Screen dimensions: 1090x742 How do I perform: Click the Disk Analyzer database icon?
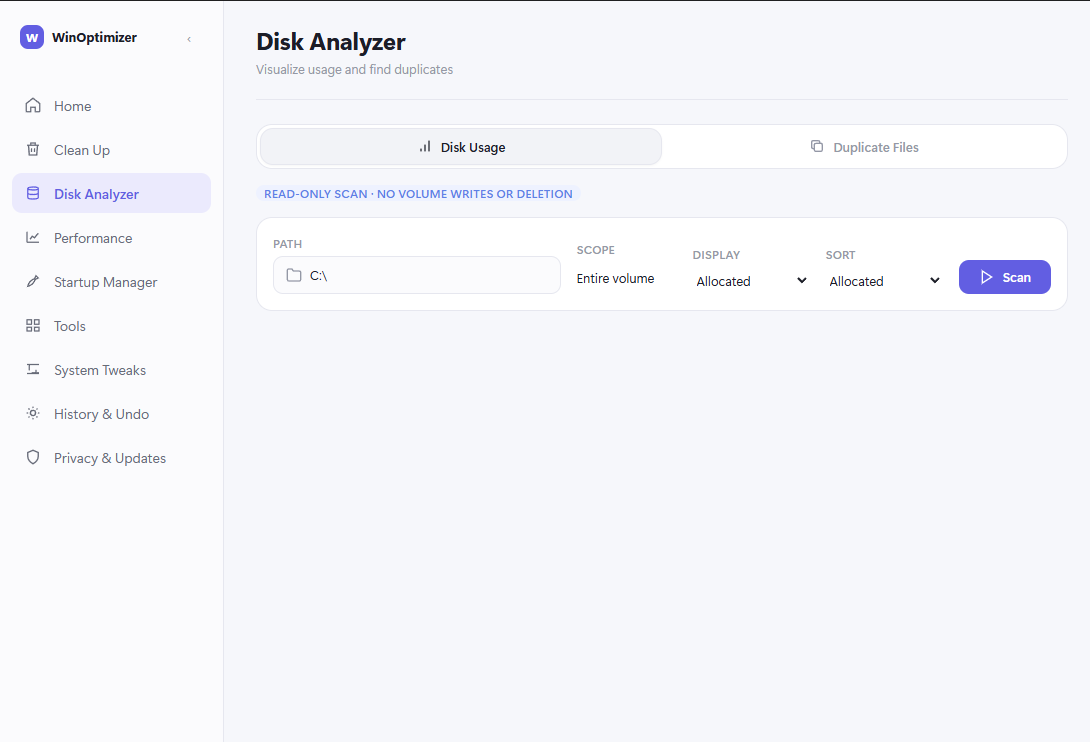pyautogui.click(x=33, y=193)
